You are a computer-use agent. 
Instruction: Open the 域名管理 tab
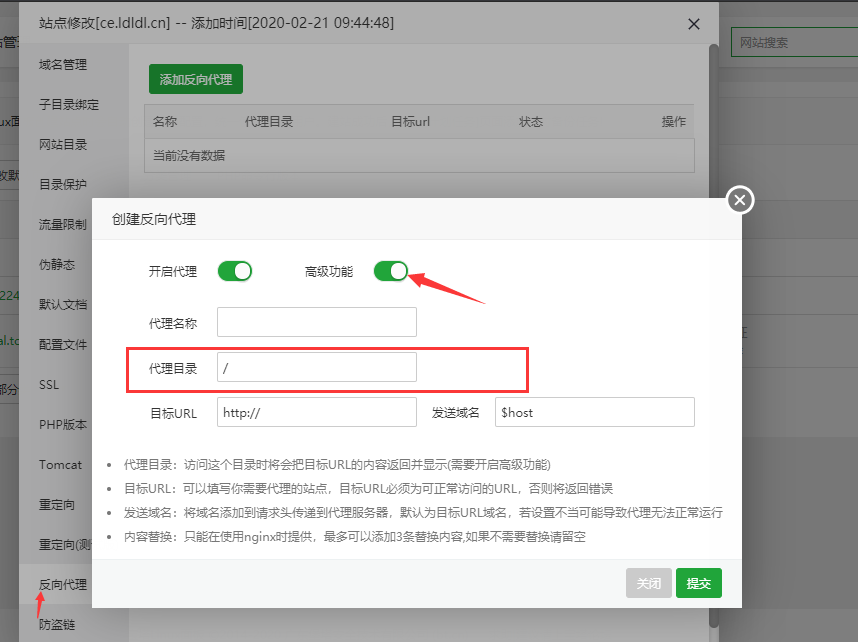[x=63, y=65]
